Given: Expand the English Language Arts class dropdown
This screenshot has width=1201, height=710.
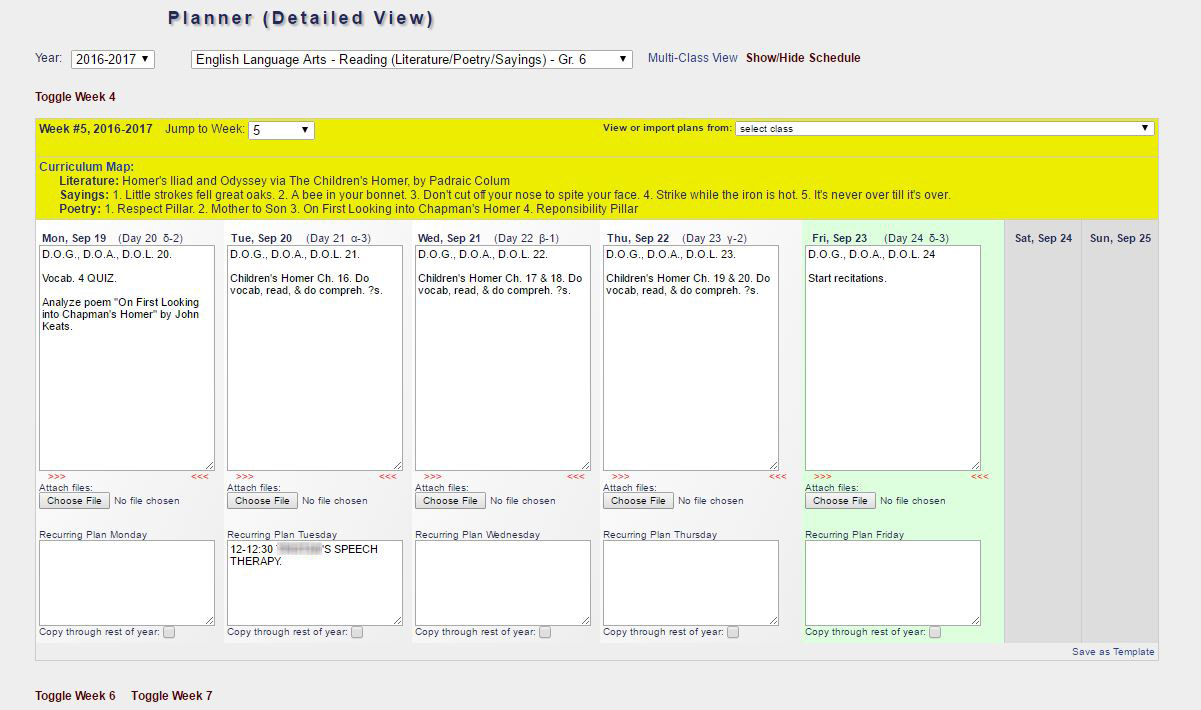Looking at the screenshot, I should click(411, 60).
